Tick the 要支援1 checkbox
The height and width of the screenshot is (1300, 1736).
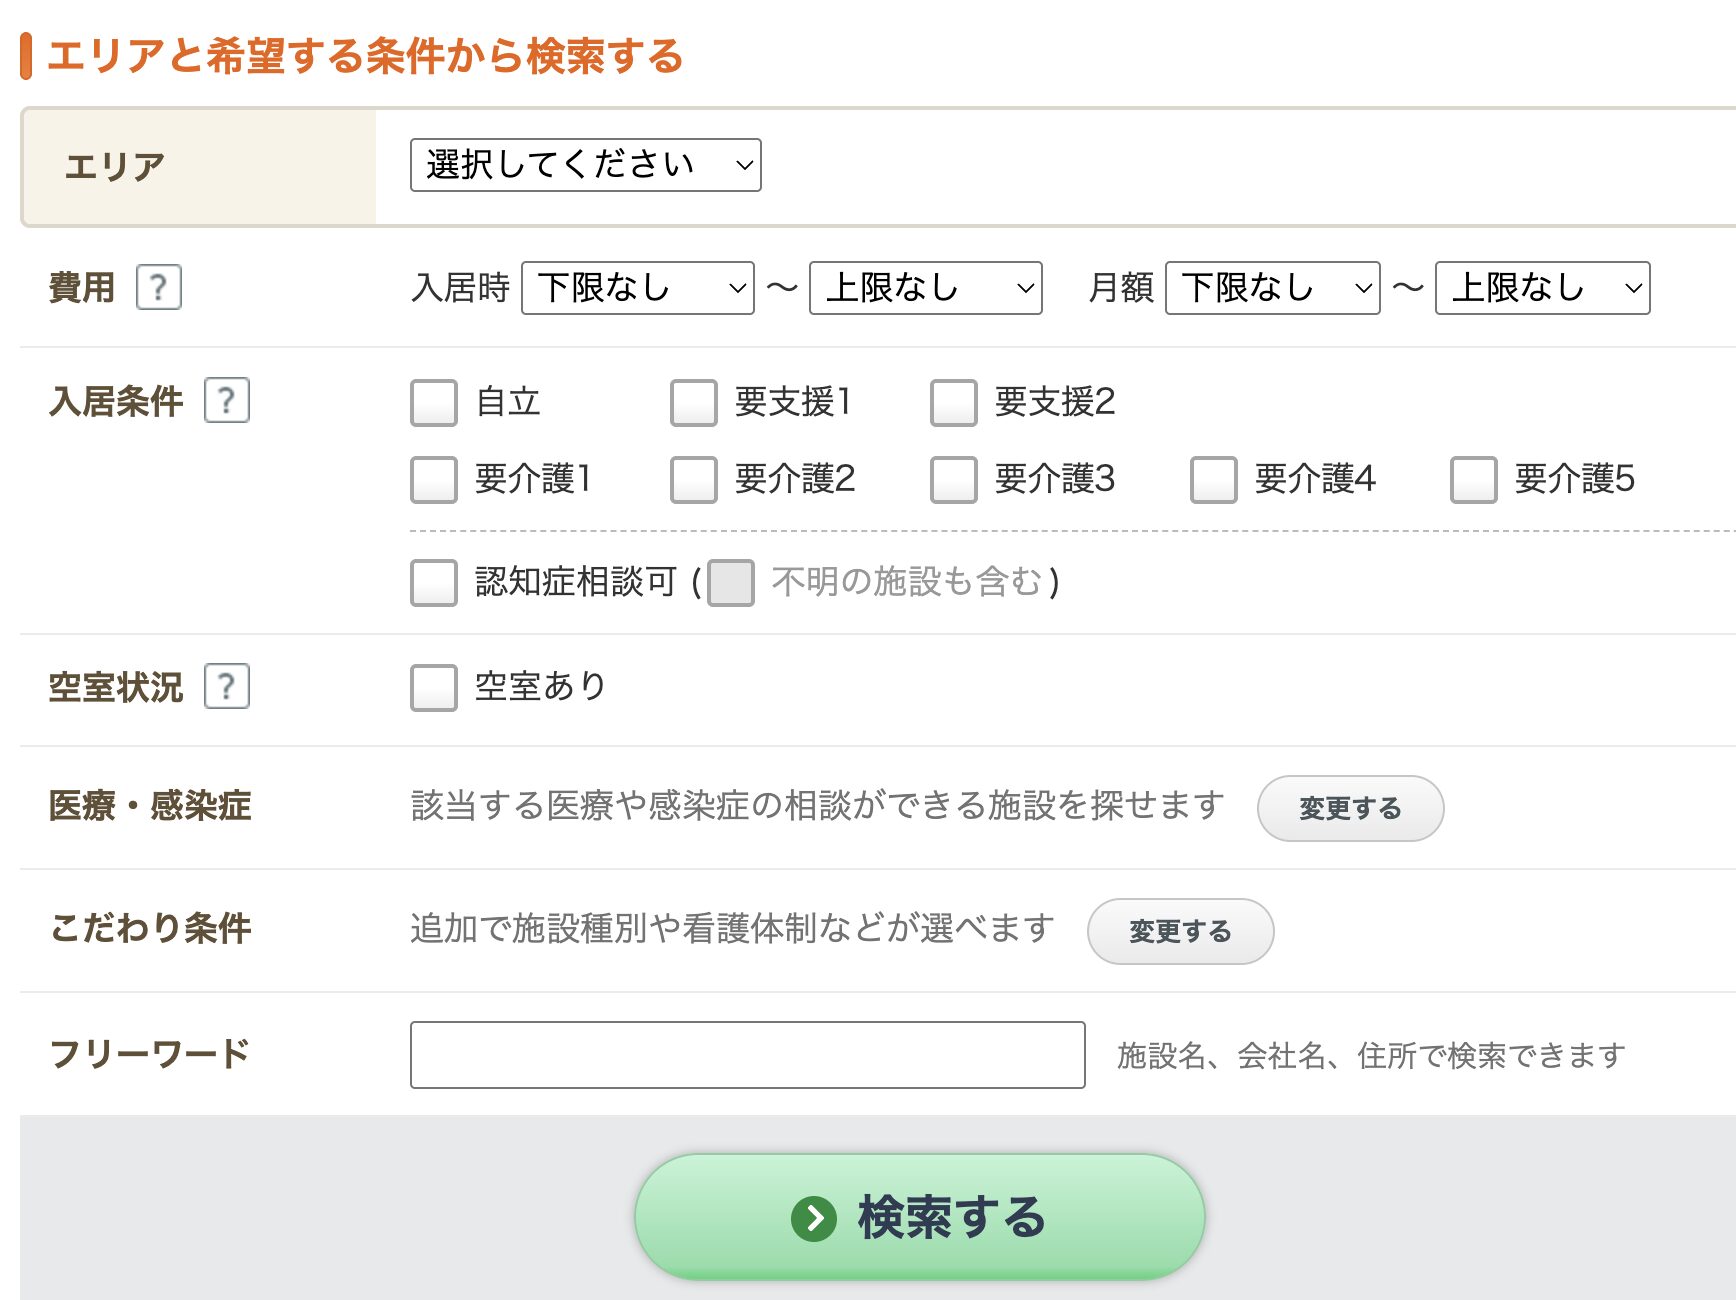[694, 403]
